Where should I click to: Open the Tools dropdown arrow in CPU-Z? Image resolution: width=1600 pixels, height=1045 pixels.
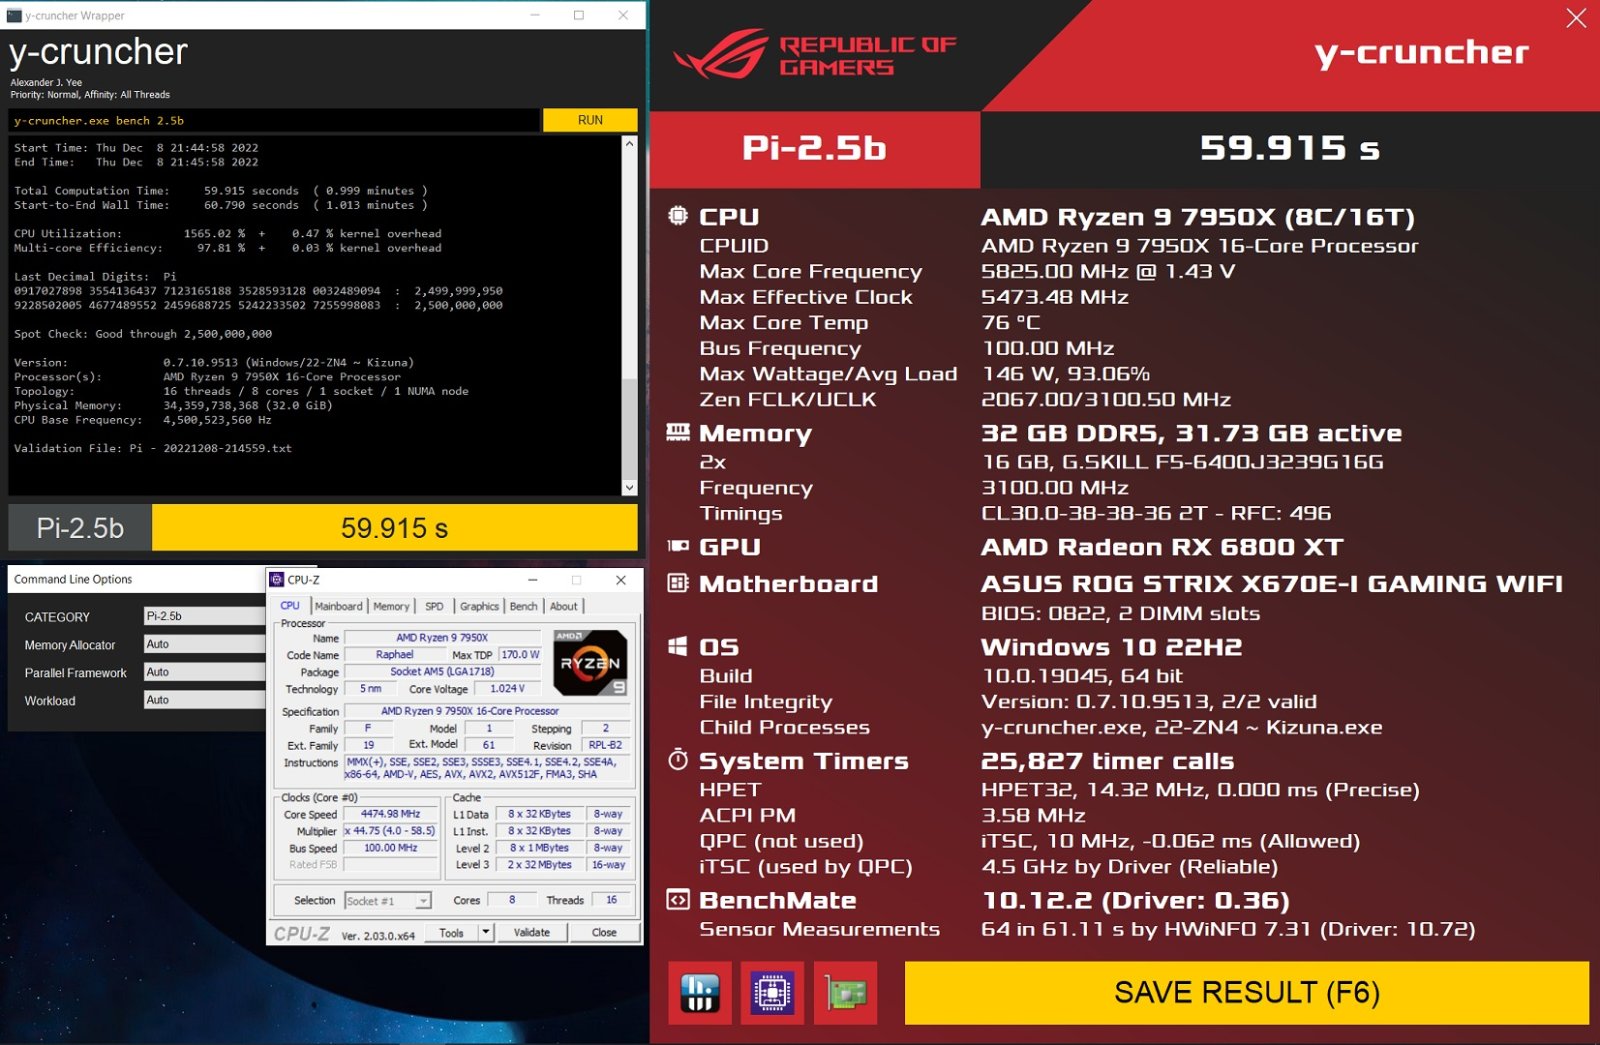486,932
